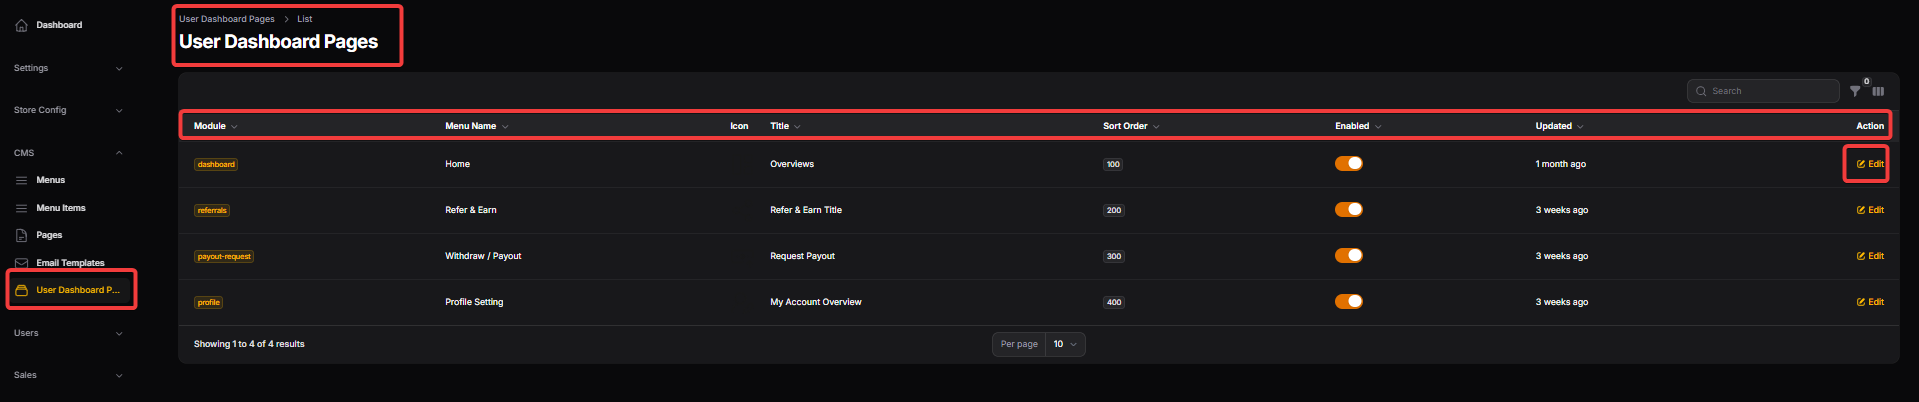1919x402 pixels.
Task: Click the User Dashboard Pages breadcrumb link
Action: (x=226, y=19)
